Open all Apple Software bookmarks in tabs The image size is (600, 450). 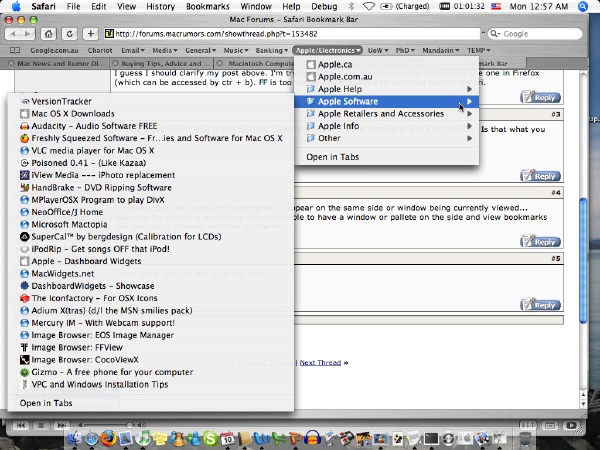(151, 403)
